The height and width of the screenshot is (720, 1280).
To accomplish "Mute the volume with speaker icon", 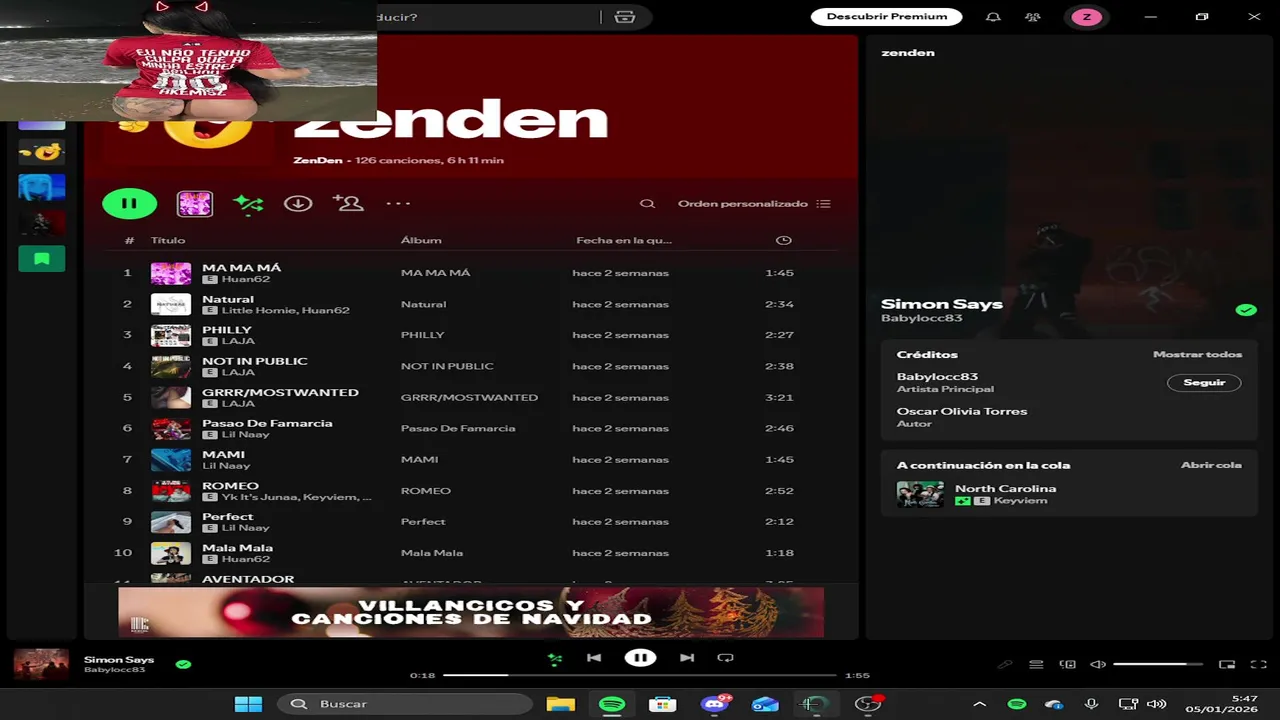I will (x=1098, y=664).
